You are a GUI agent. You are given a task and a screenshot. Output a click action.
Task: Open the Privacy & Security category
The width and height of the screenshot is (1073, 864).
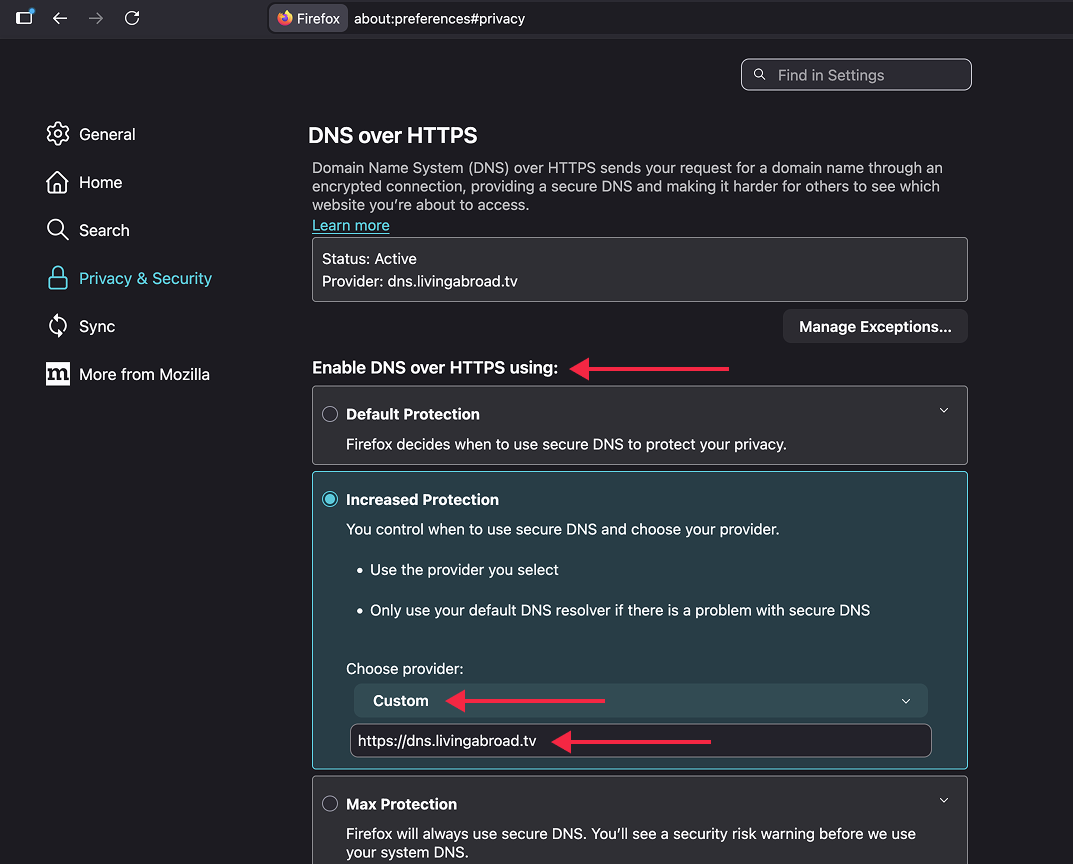pyautogui.click(x=145, y=278)
